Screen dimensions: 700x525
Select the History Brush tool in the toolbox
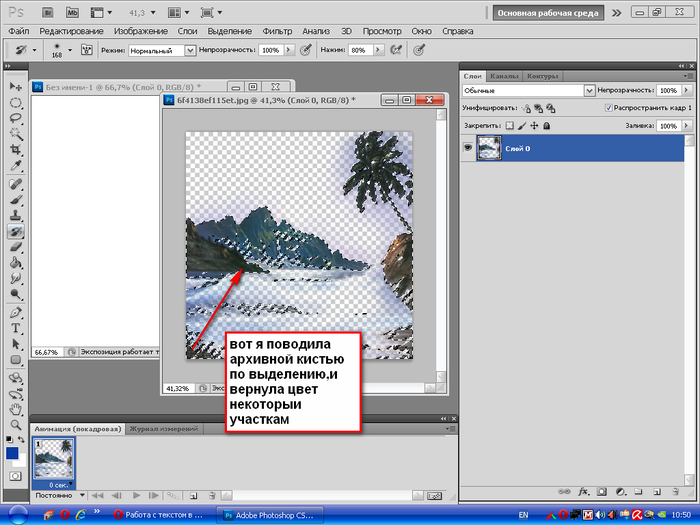[x=16, y=231]
